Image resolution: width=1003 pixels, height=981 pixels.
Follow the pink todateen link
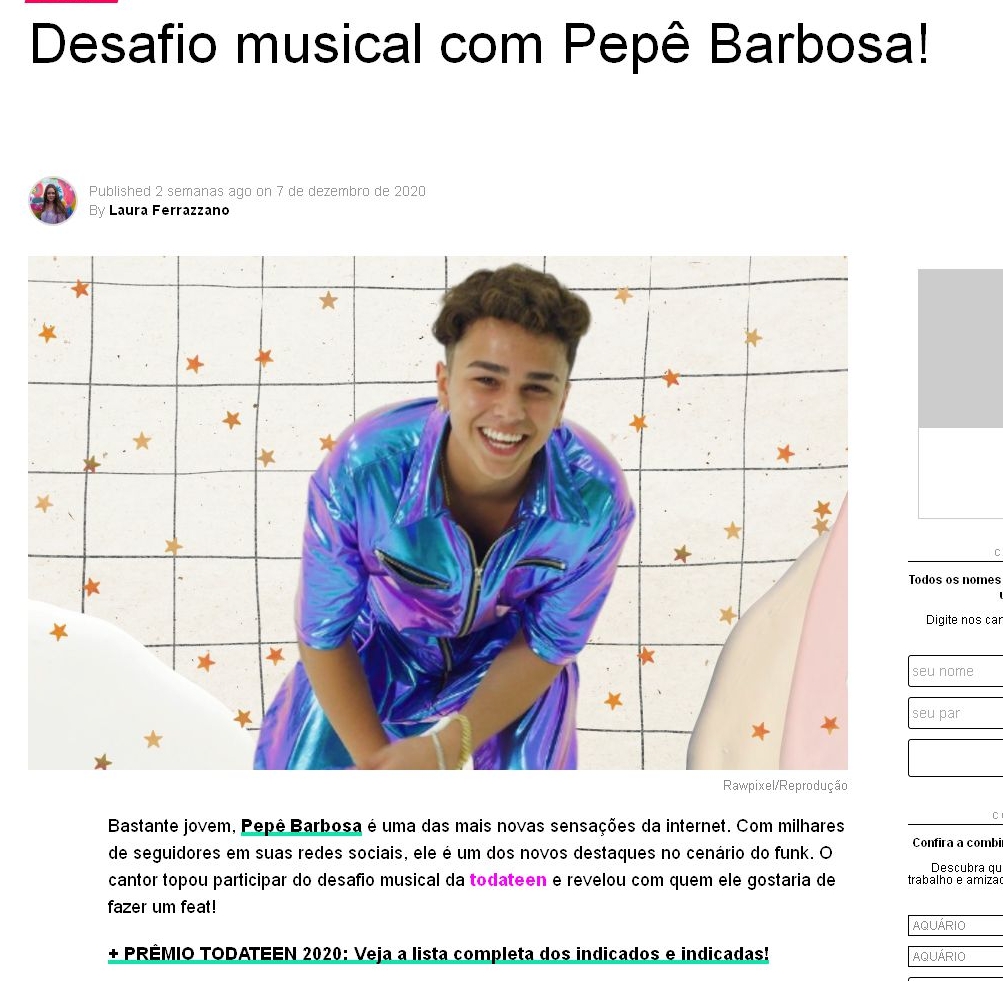pyautogui.click(x=508, y=880)
